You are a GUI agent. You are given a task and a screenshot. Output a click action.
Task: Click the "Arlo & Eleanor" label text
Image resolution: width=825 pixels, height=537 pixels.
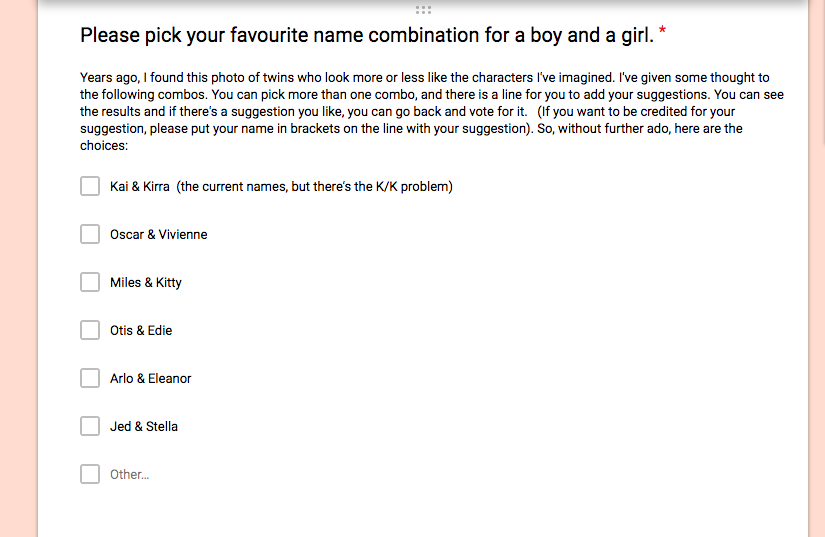[x=150, y=378]
